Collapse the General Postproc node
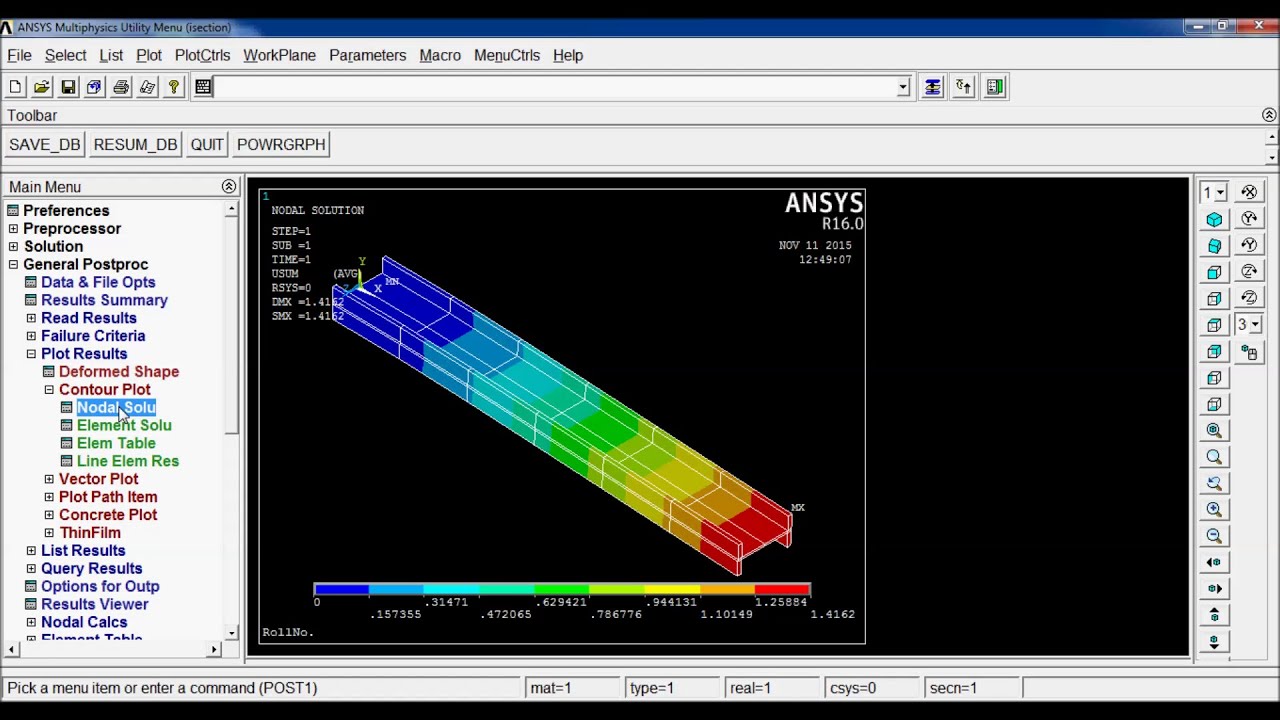 click(13, 265)
